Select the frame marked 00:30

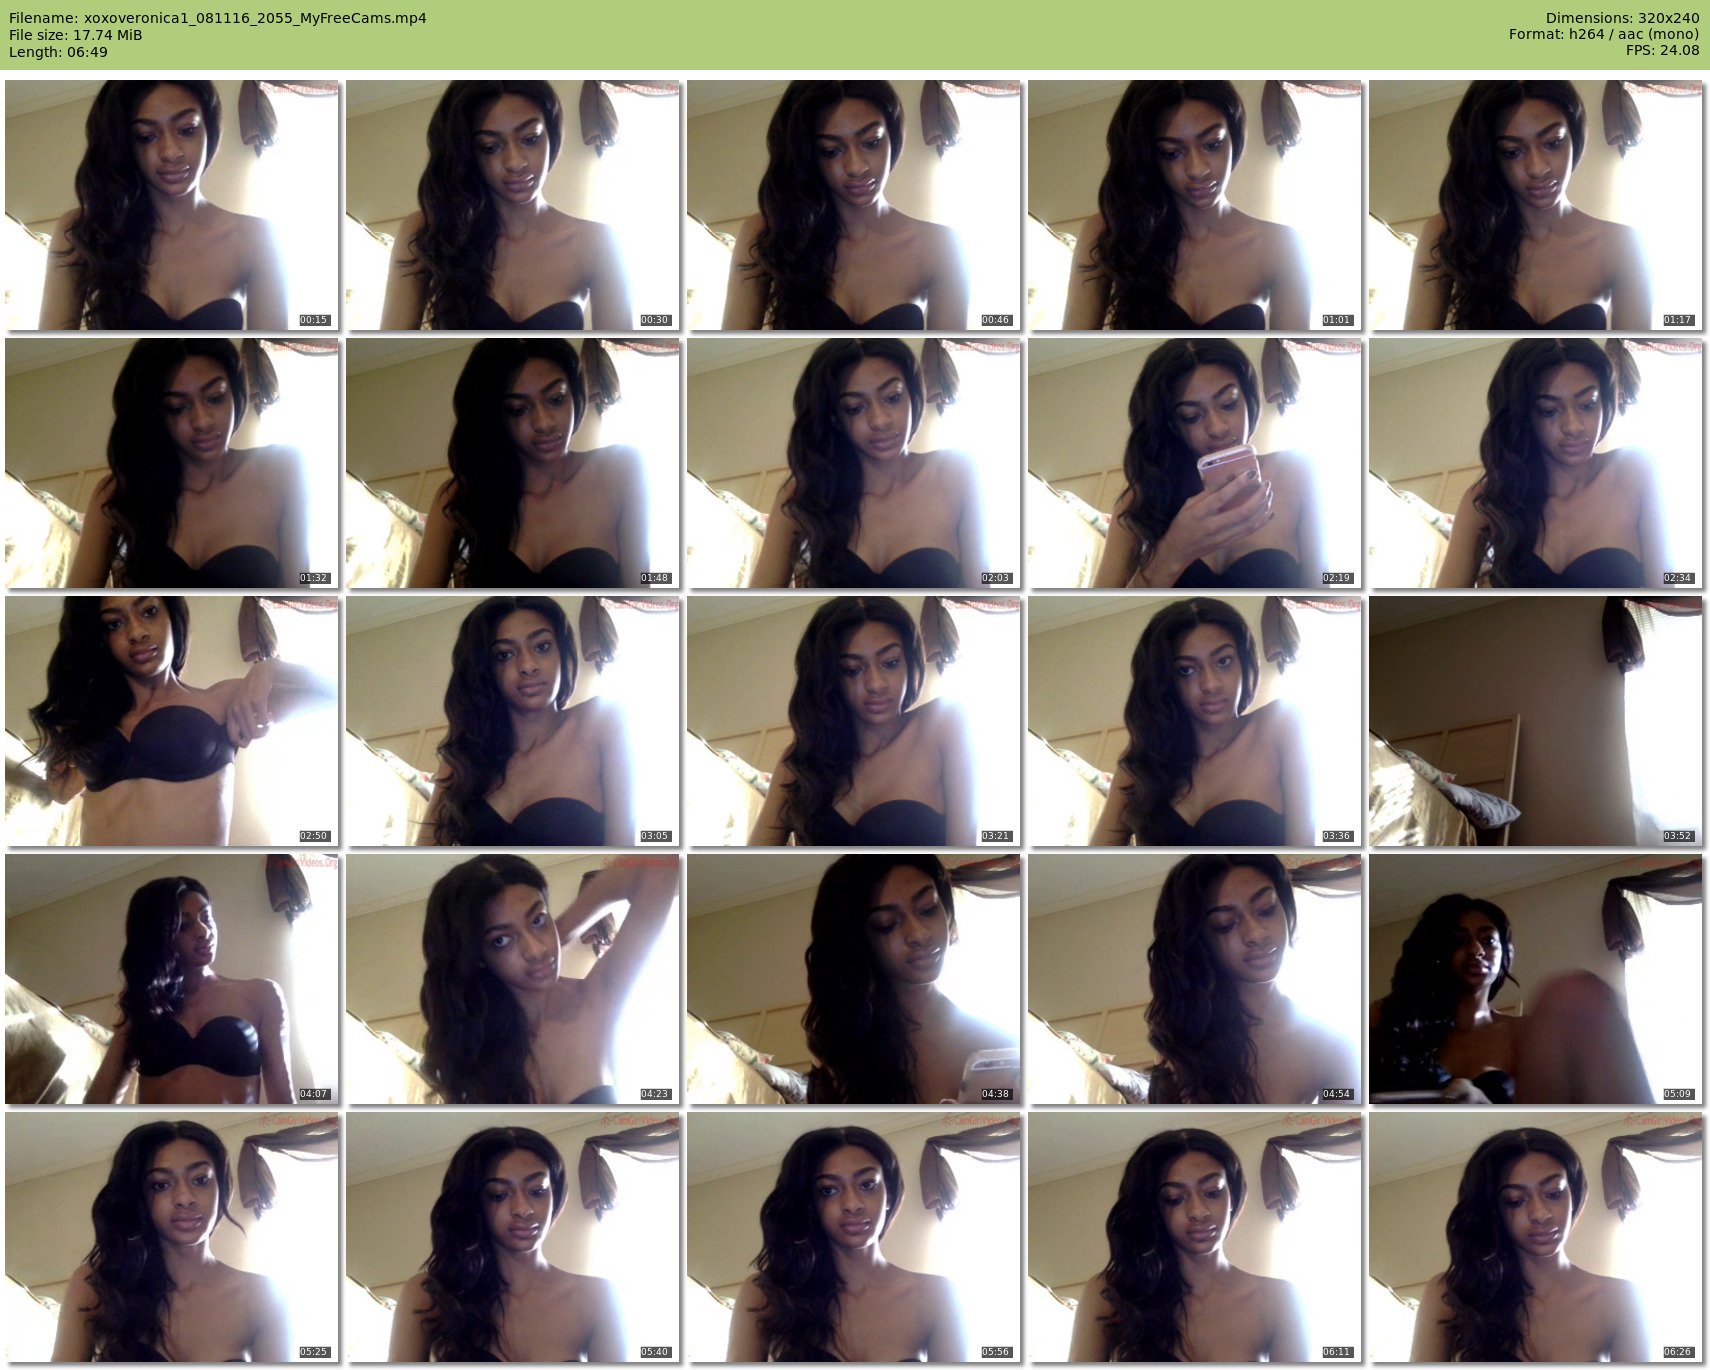coord(513,205)
